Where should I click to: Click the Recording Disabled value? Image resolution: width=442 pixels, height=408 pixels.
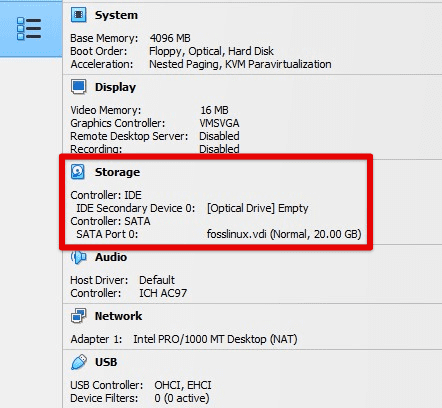point(219,149)
